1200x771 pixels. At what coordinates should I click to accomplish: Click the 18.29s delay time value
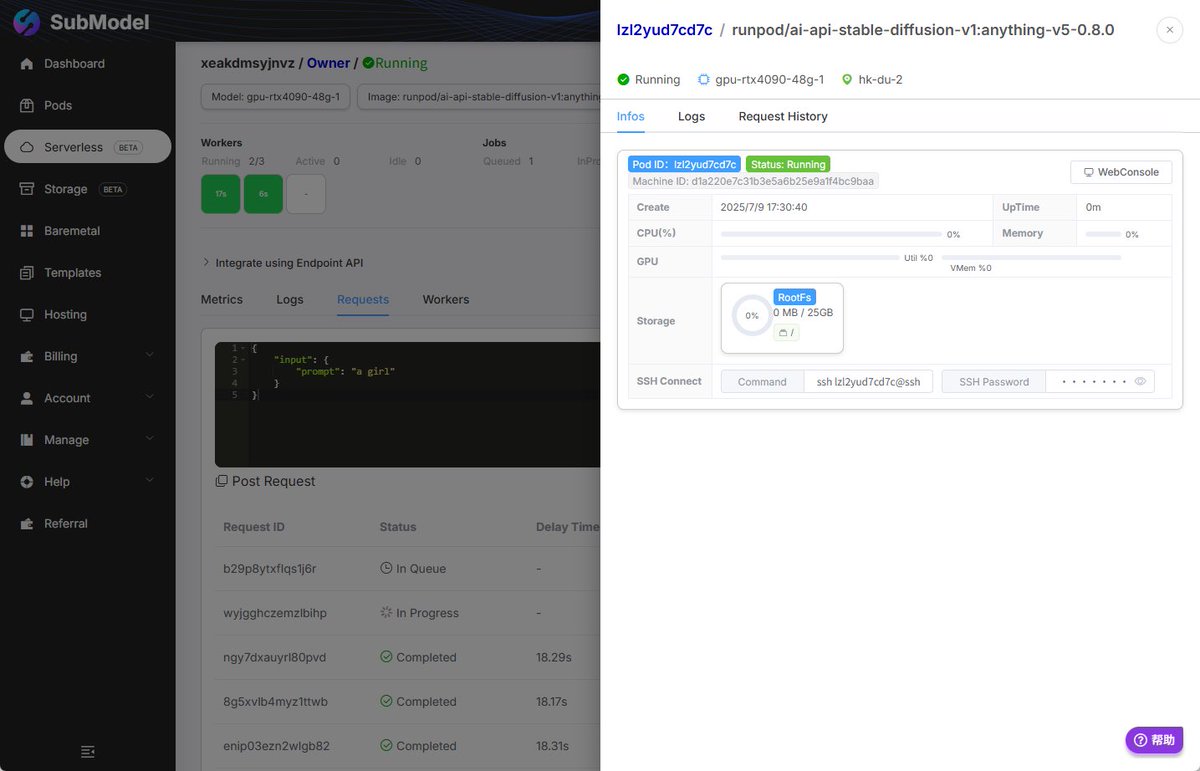554,657
